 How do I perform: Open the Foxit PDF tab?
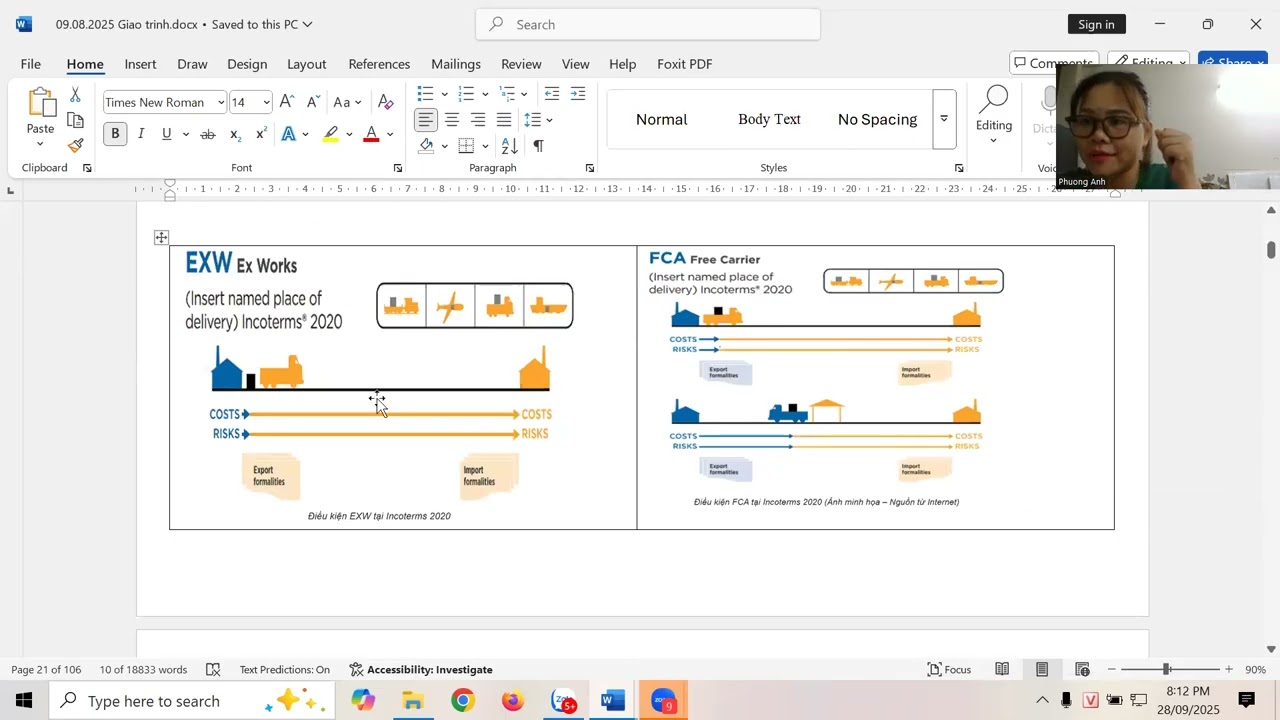pos(685,64)
